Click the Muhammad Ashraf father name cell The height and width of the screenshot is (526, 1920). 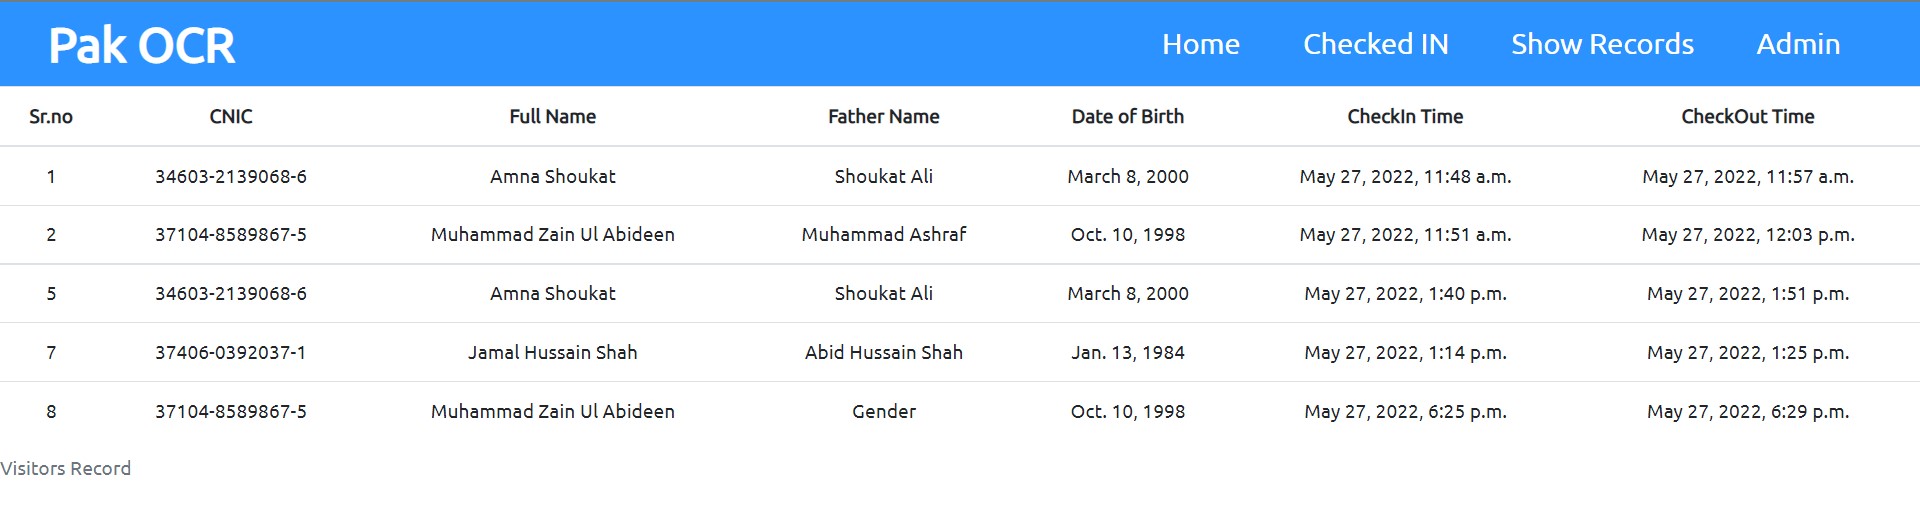click(x=884, y=234)
